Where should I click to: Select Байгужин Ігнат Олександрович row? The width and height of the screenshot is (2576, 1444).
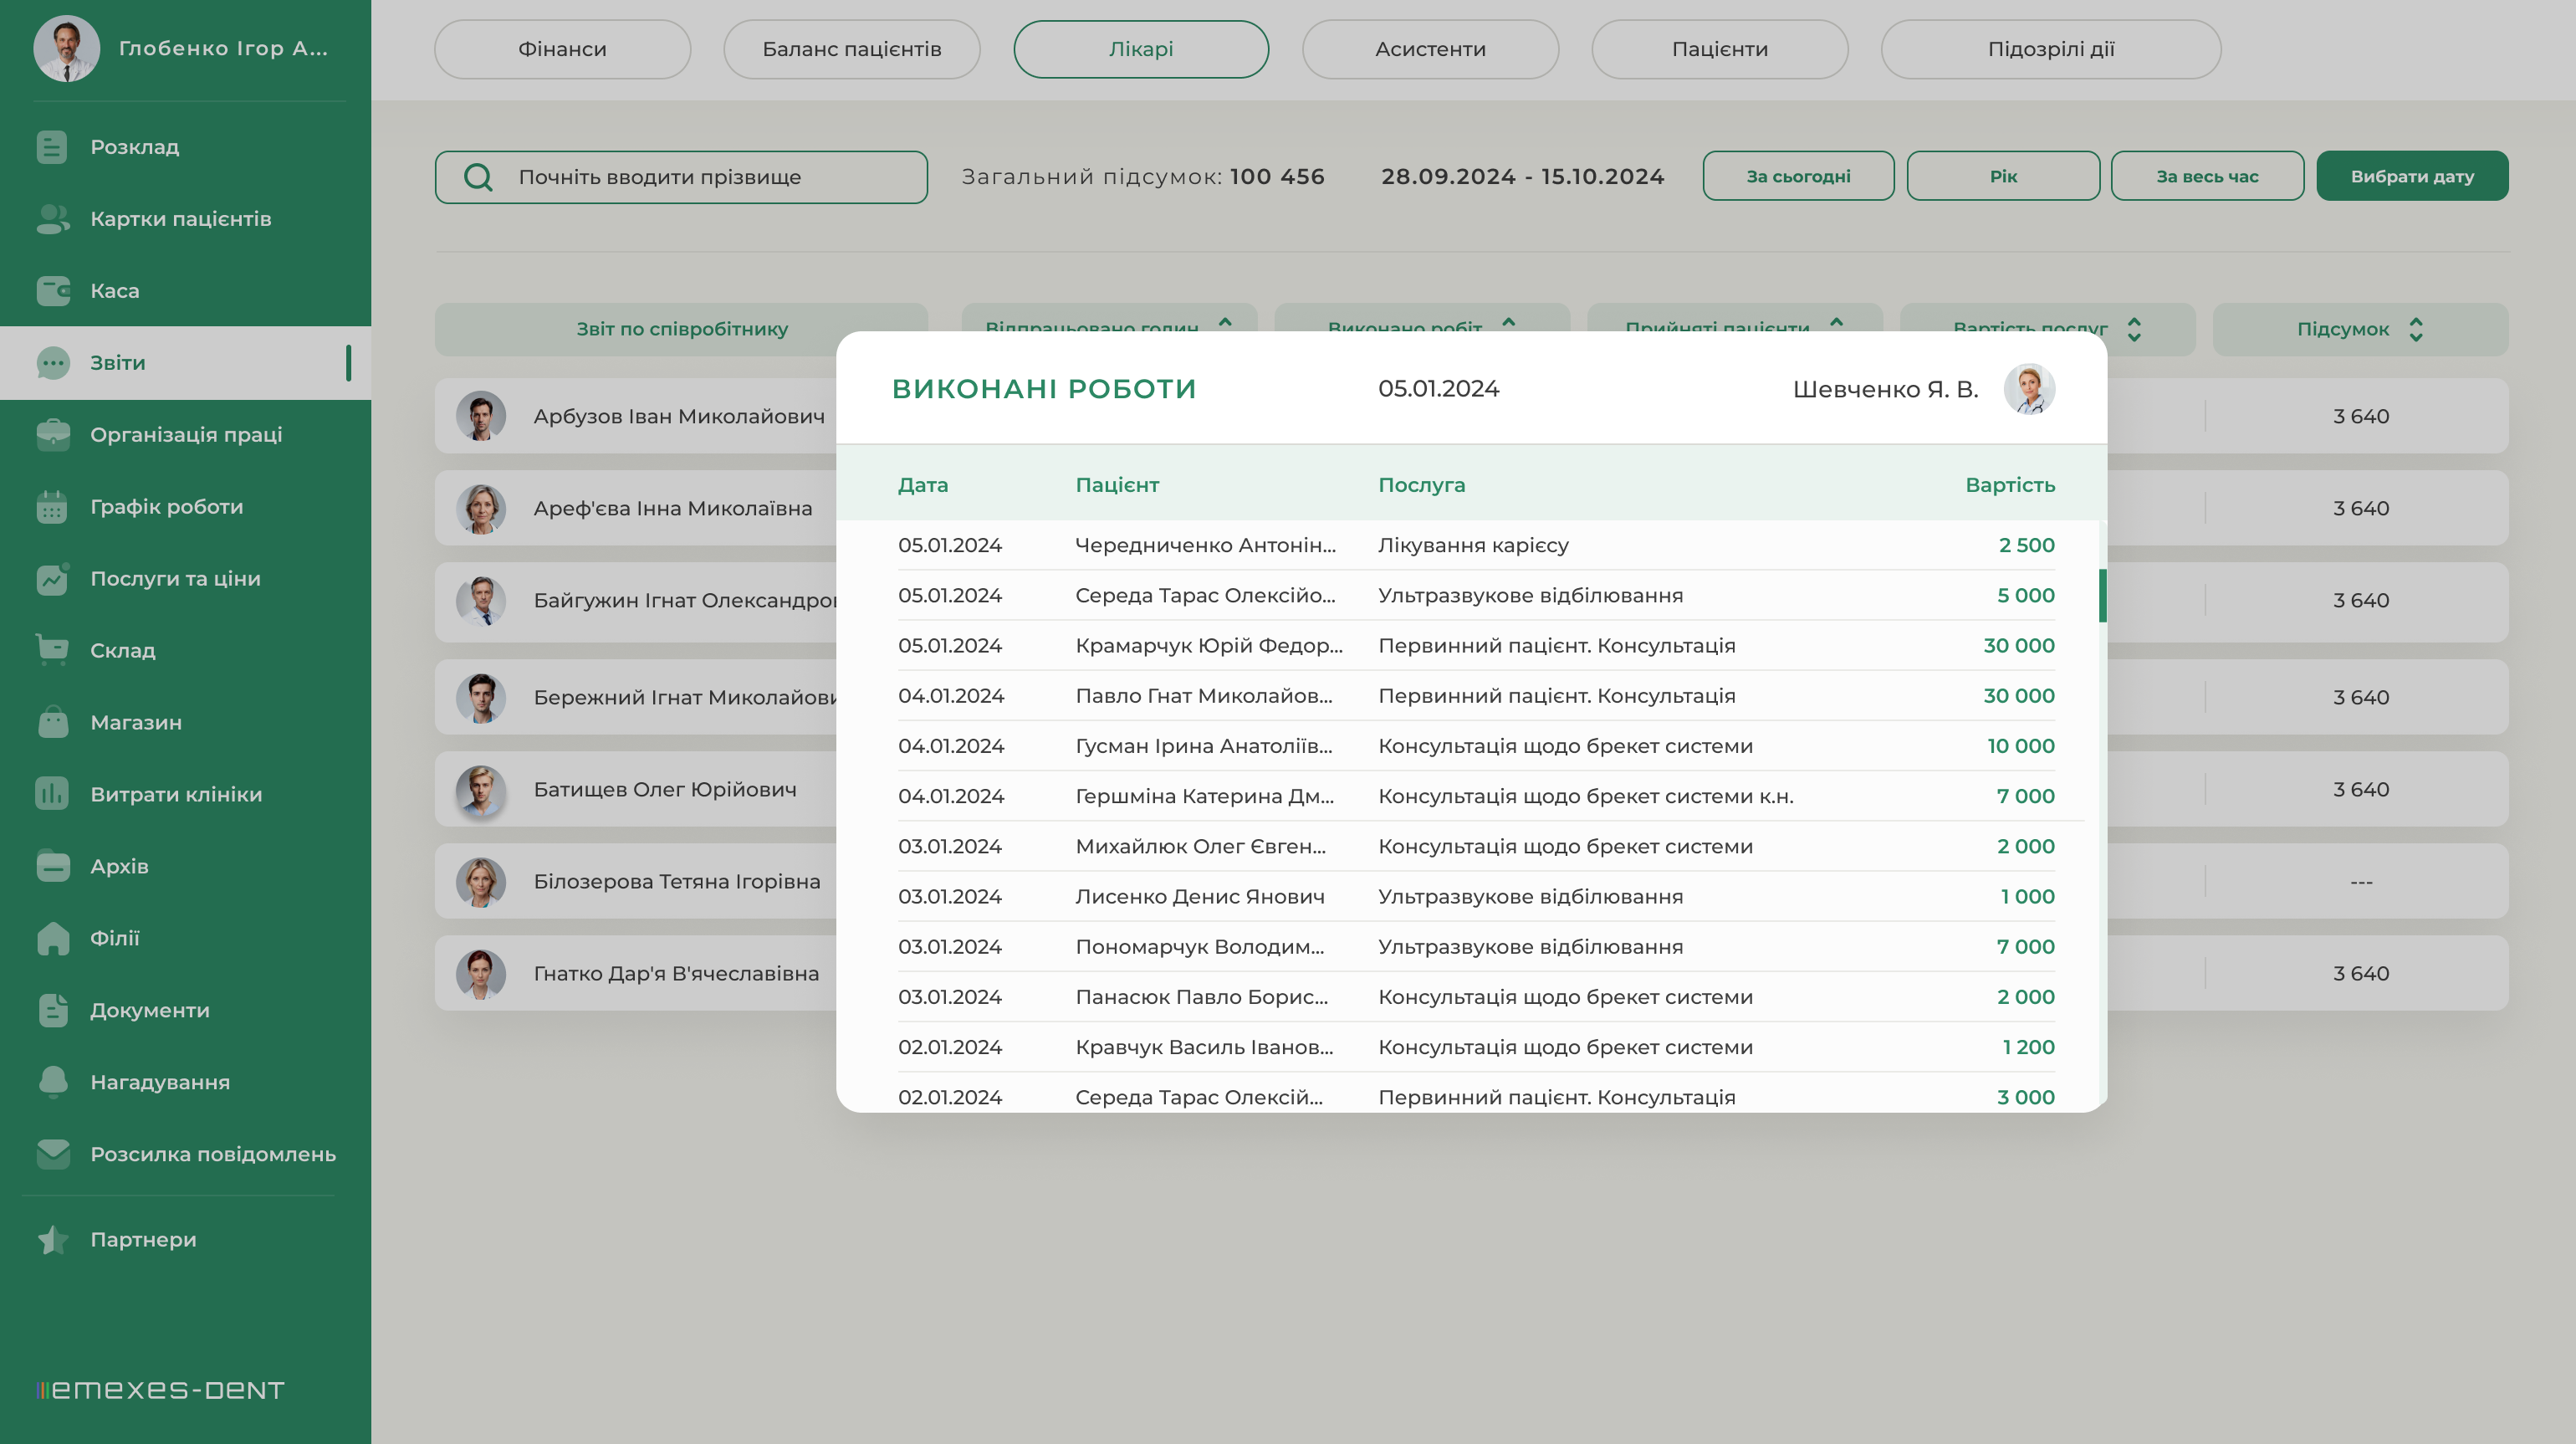tap(636, 601)
